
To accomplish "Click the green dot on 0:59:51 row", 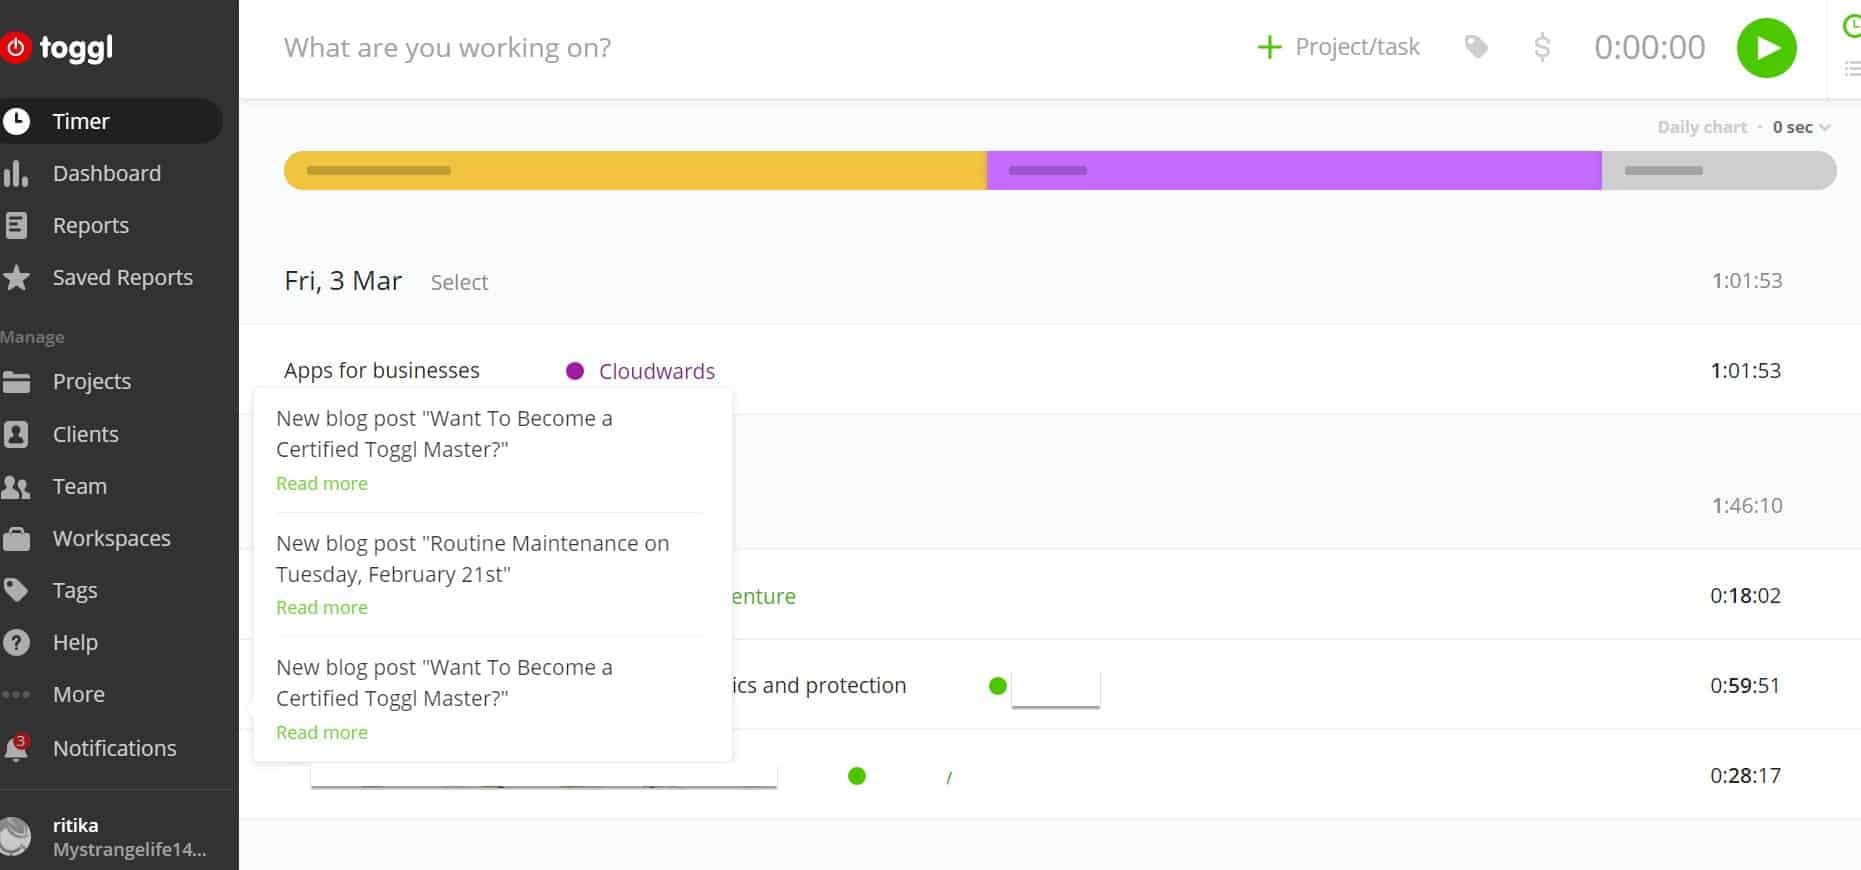I will pos(997,685).
